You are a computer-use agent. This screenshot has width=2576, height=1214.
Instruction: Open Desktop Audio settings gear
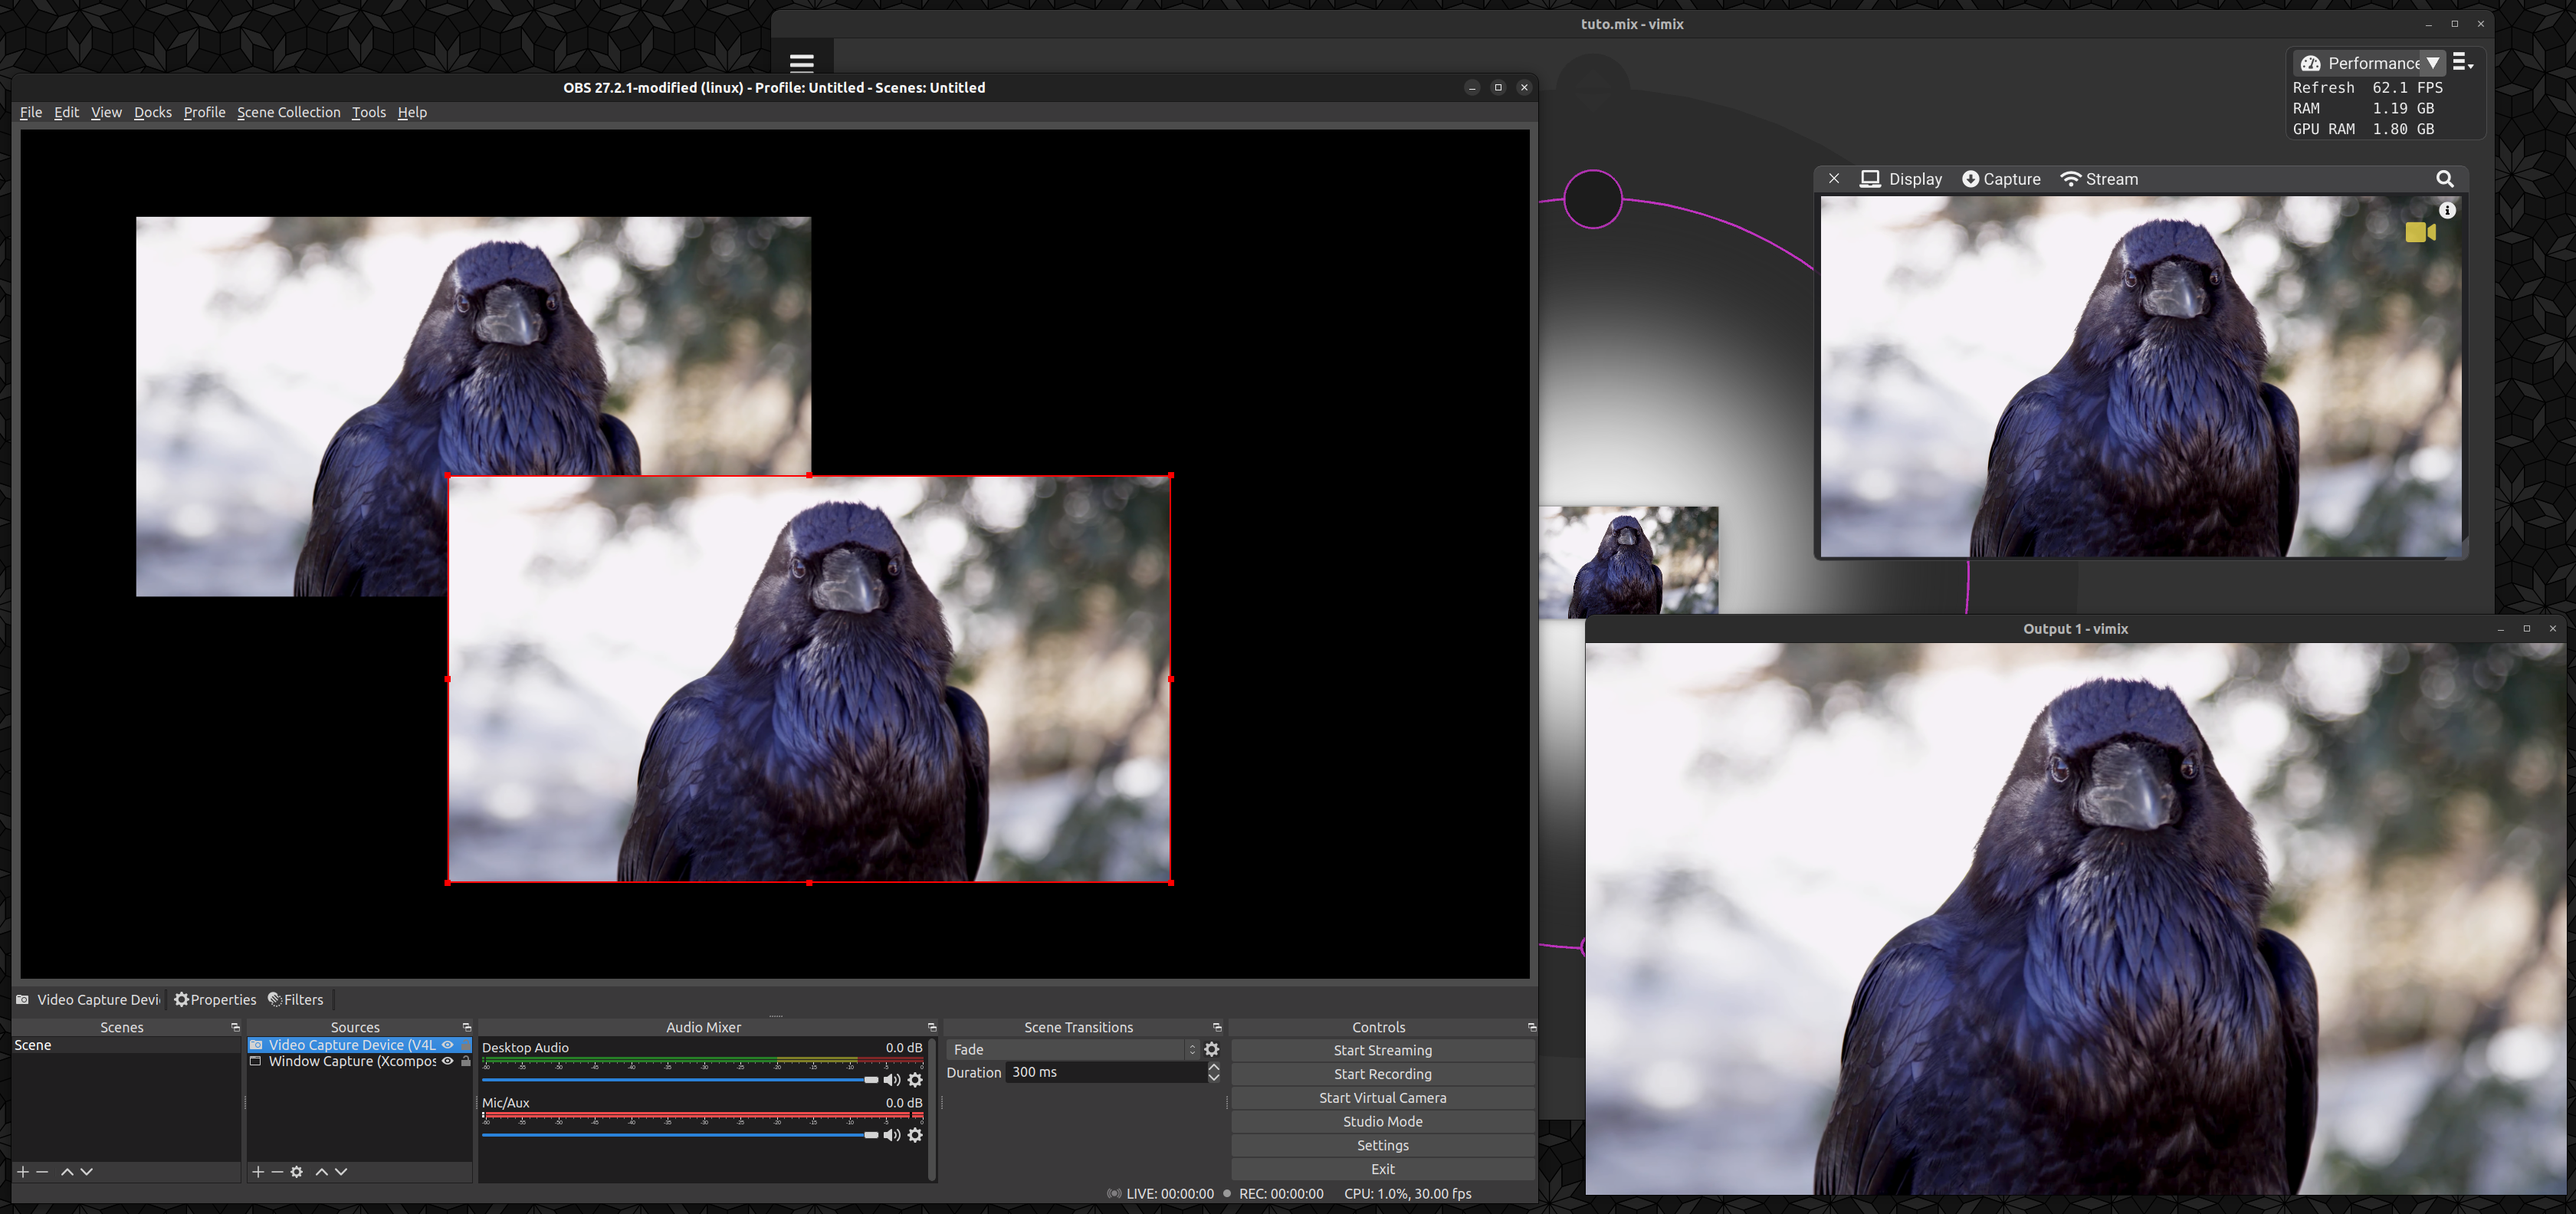coord(915,1080)
